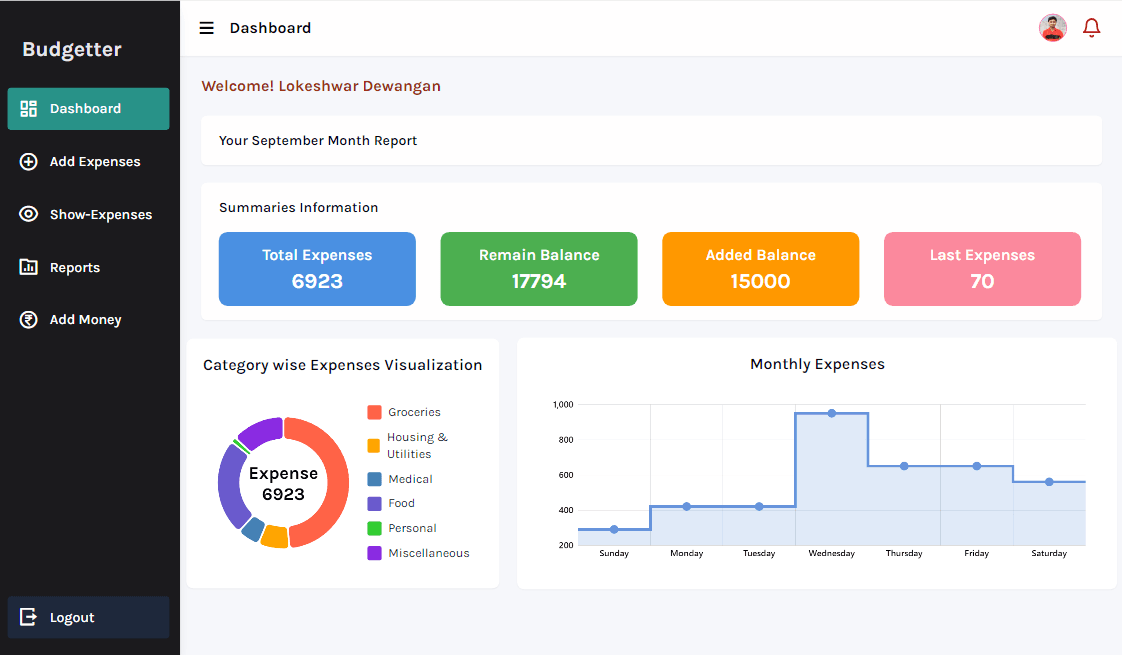Viewport: 1122px width, 655px height.
Task: Click Wednesday data point on line chart
Action: (x=831, y=413)
